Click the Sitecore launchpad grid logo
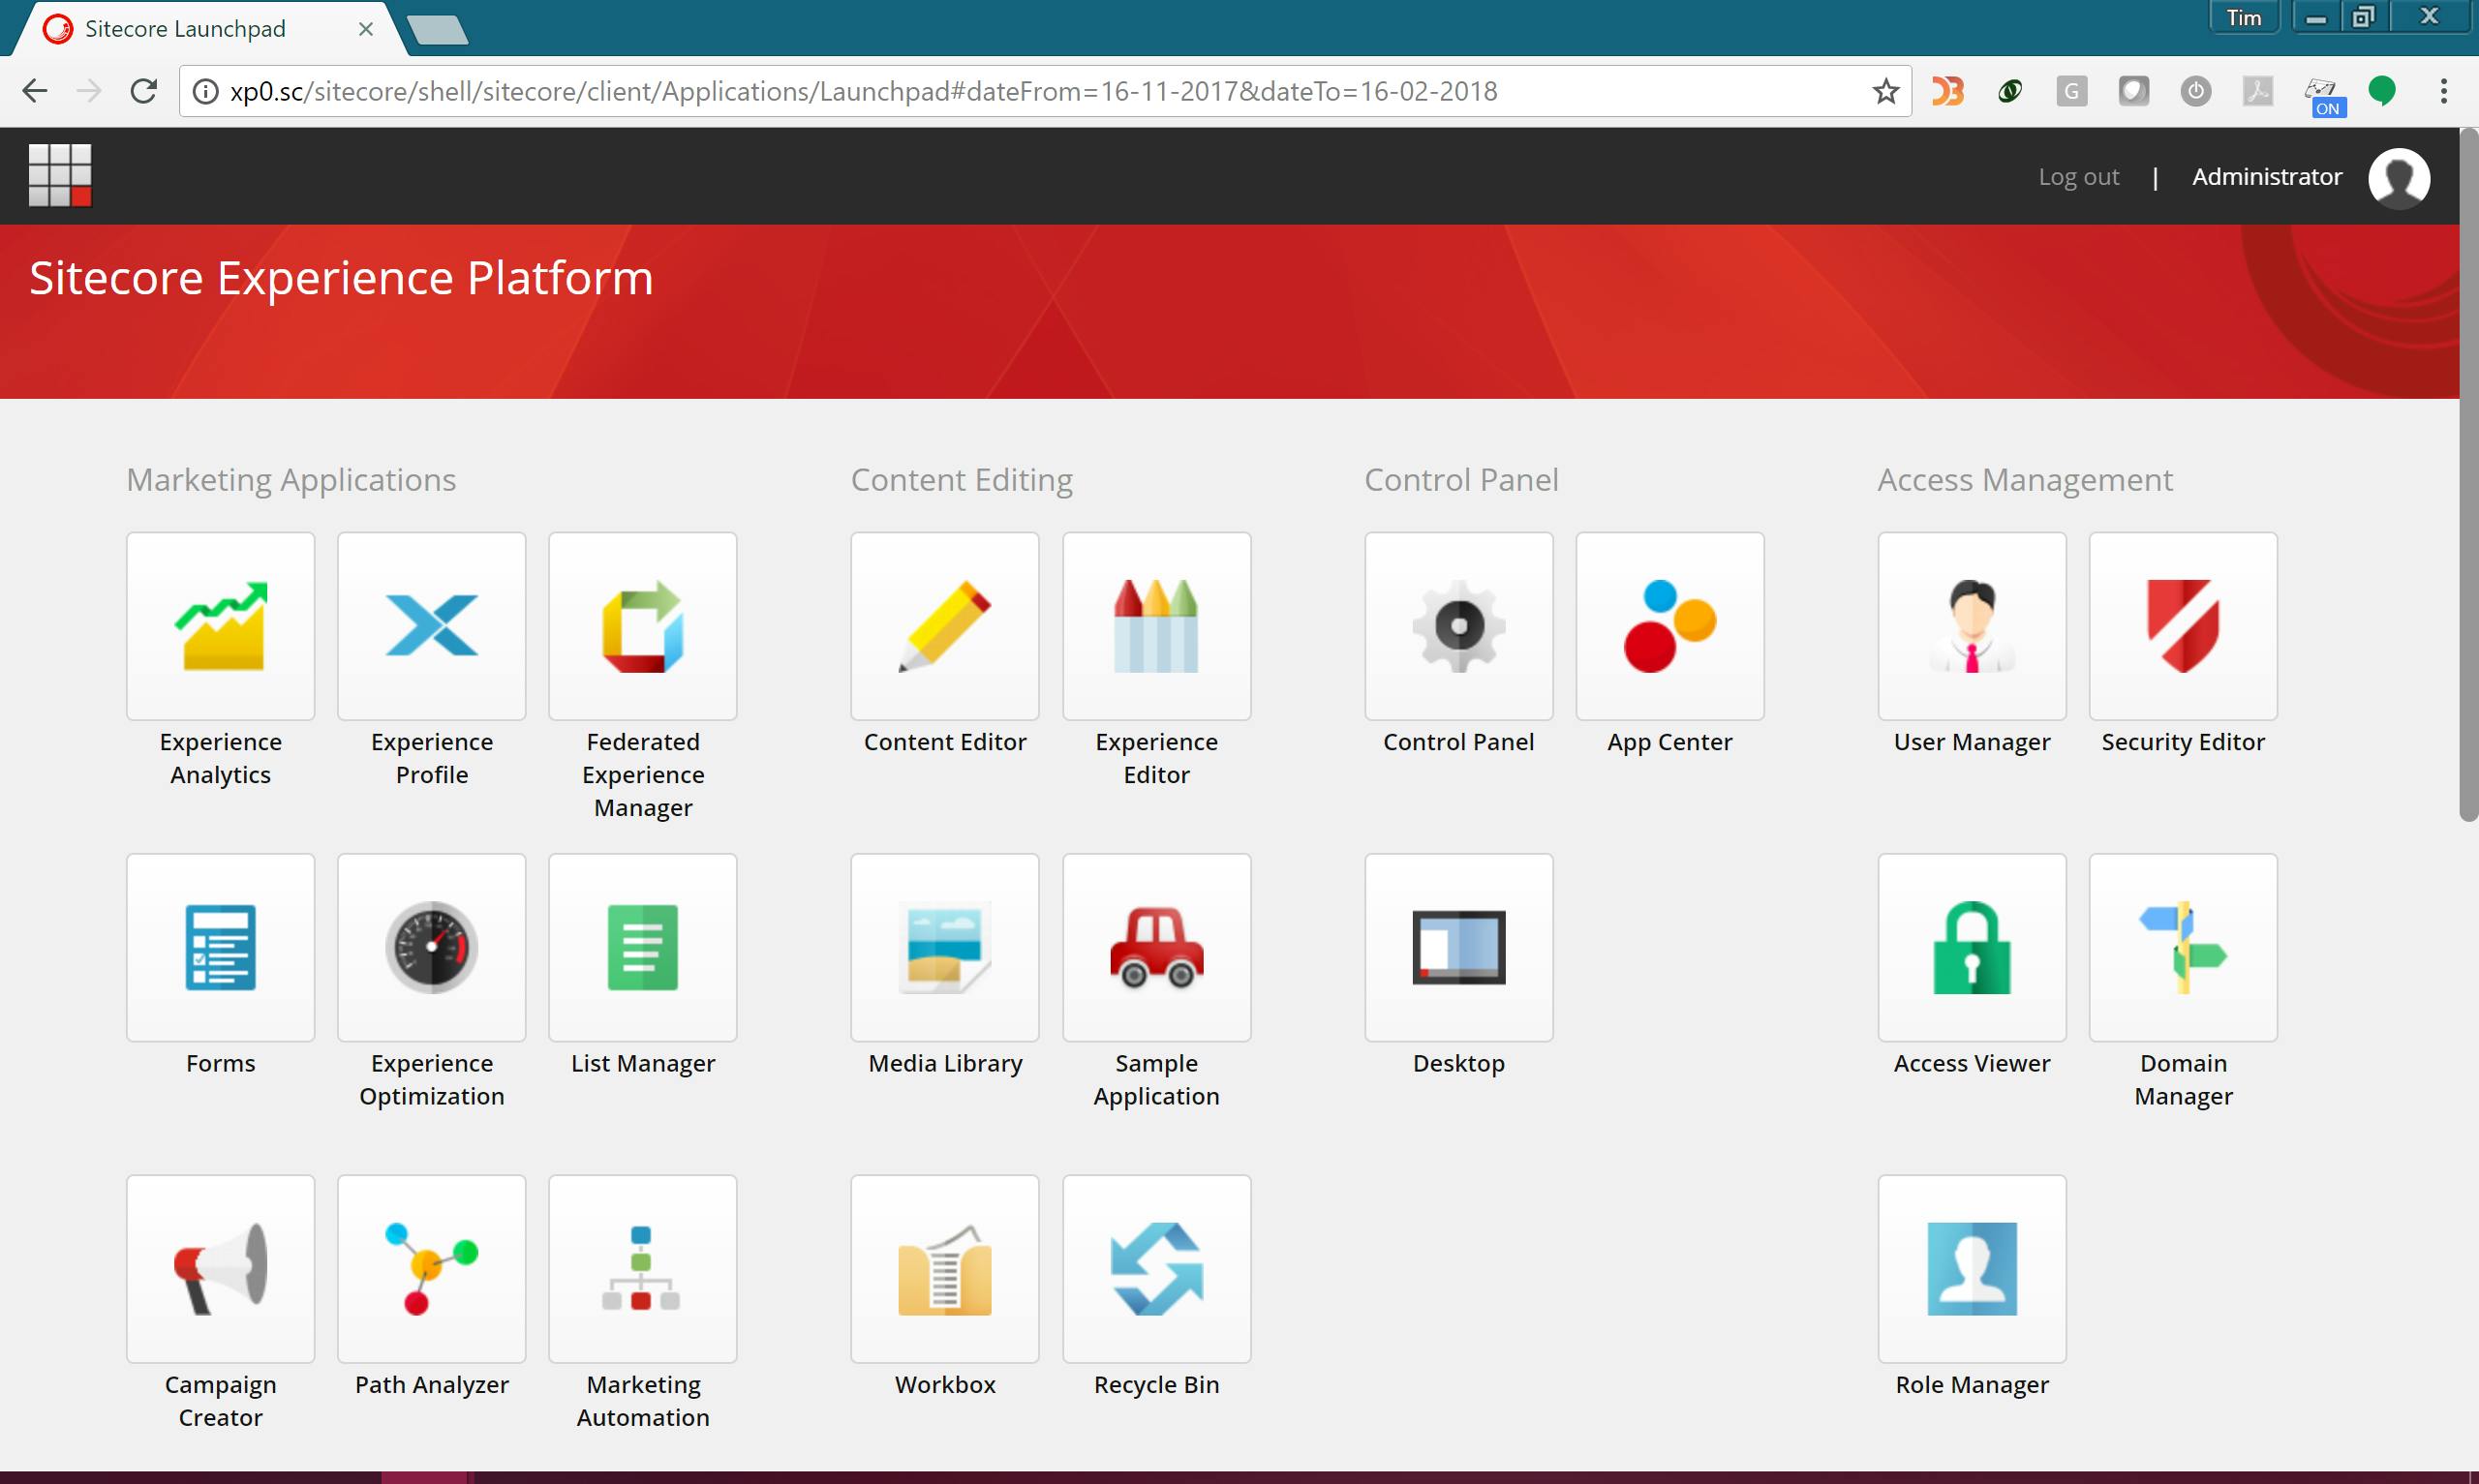 tap(60, 175)
